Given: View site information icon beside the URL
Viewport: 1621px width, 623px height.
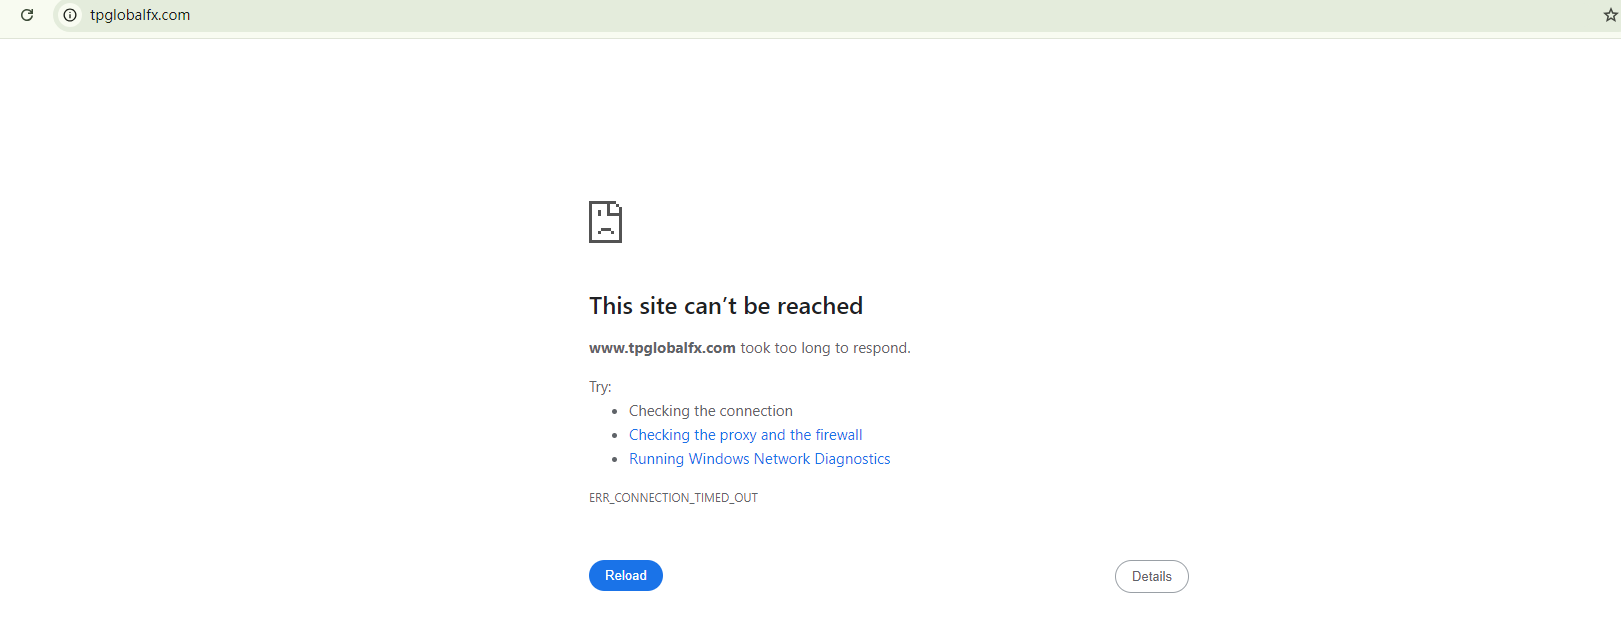Looking at the screenshot, I should coord(70,15).
